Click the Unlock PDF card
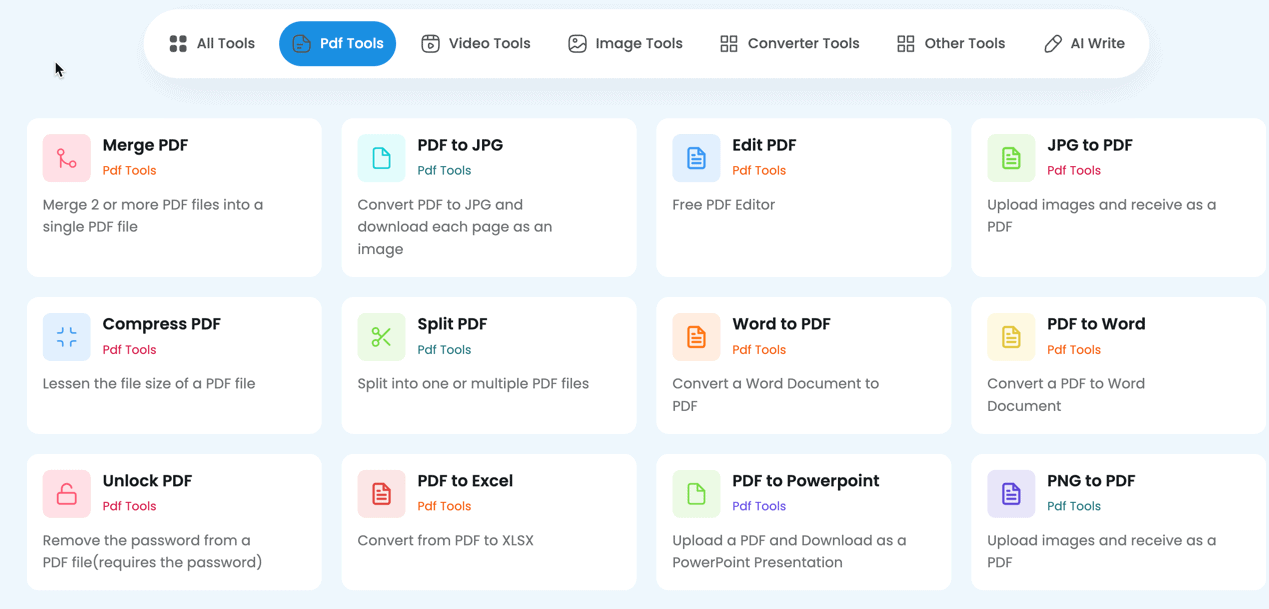The image size is (1269, 609). tap(174, 521)
